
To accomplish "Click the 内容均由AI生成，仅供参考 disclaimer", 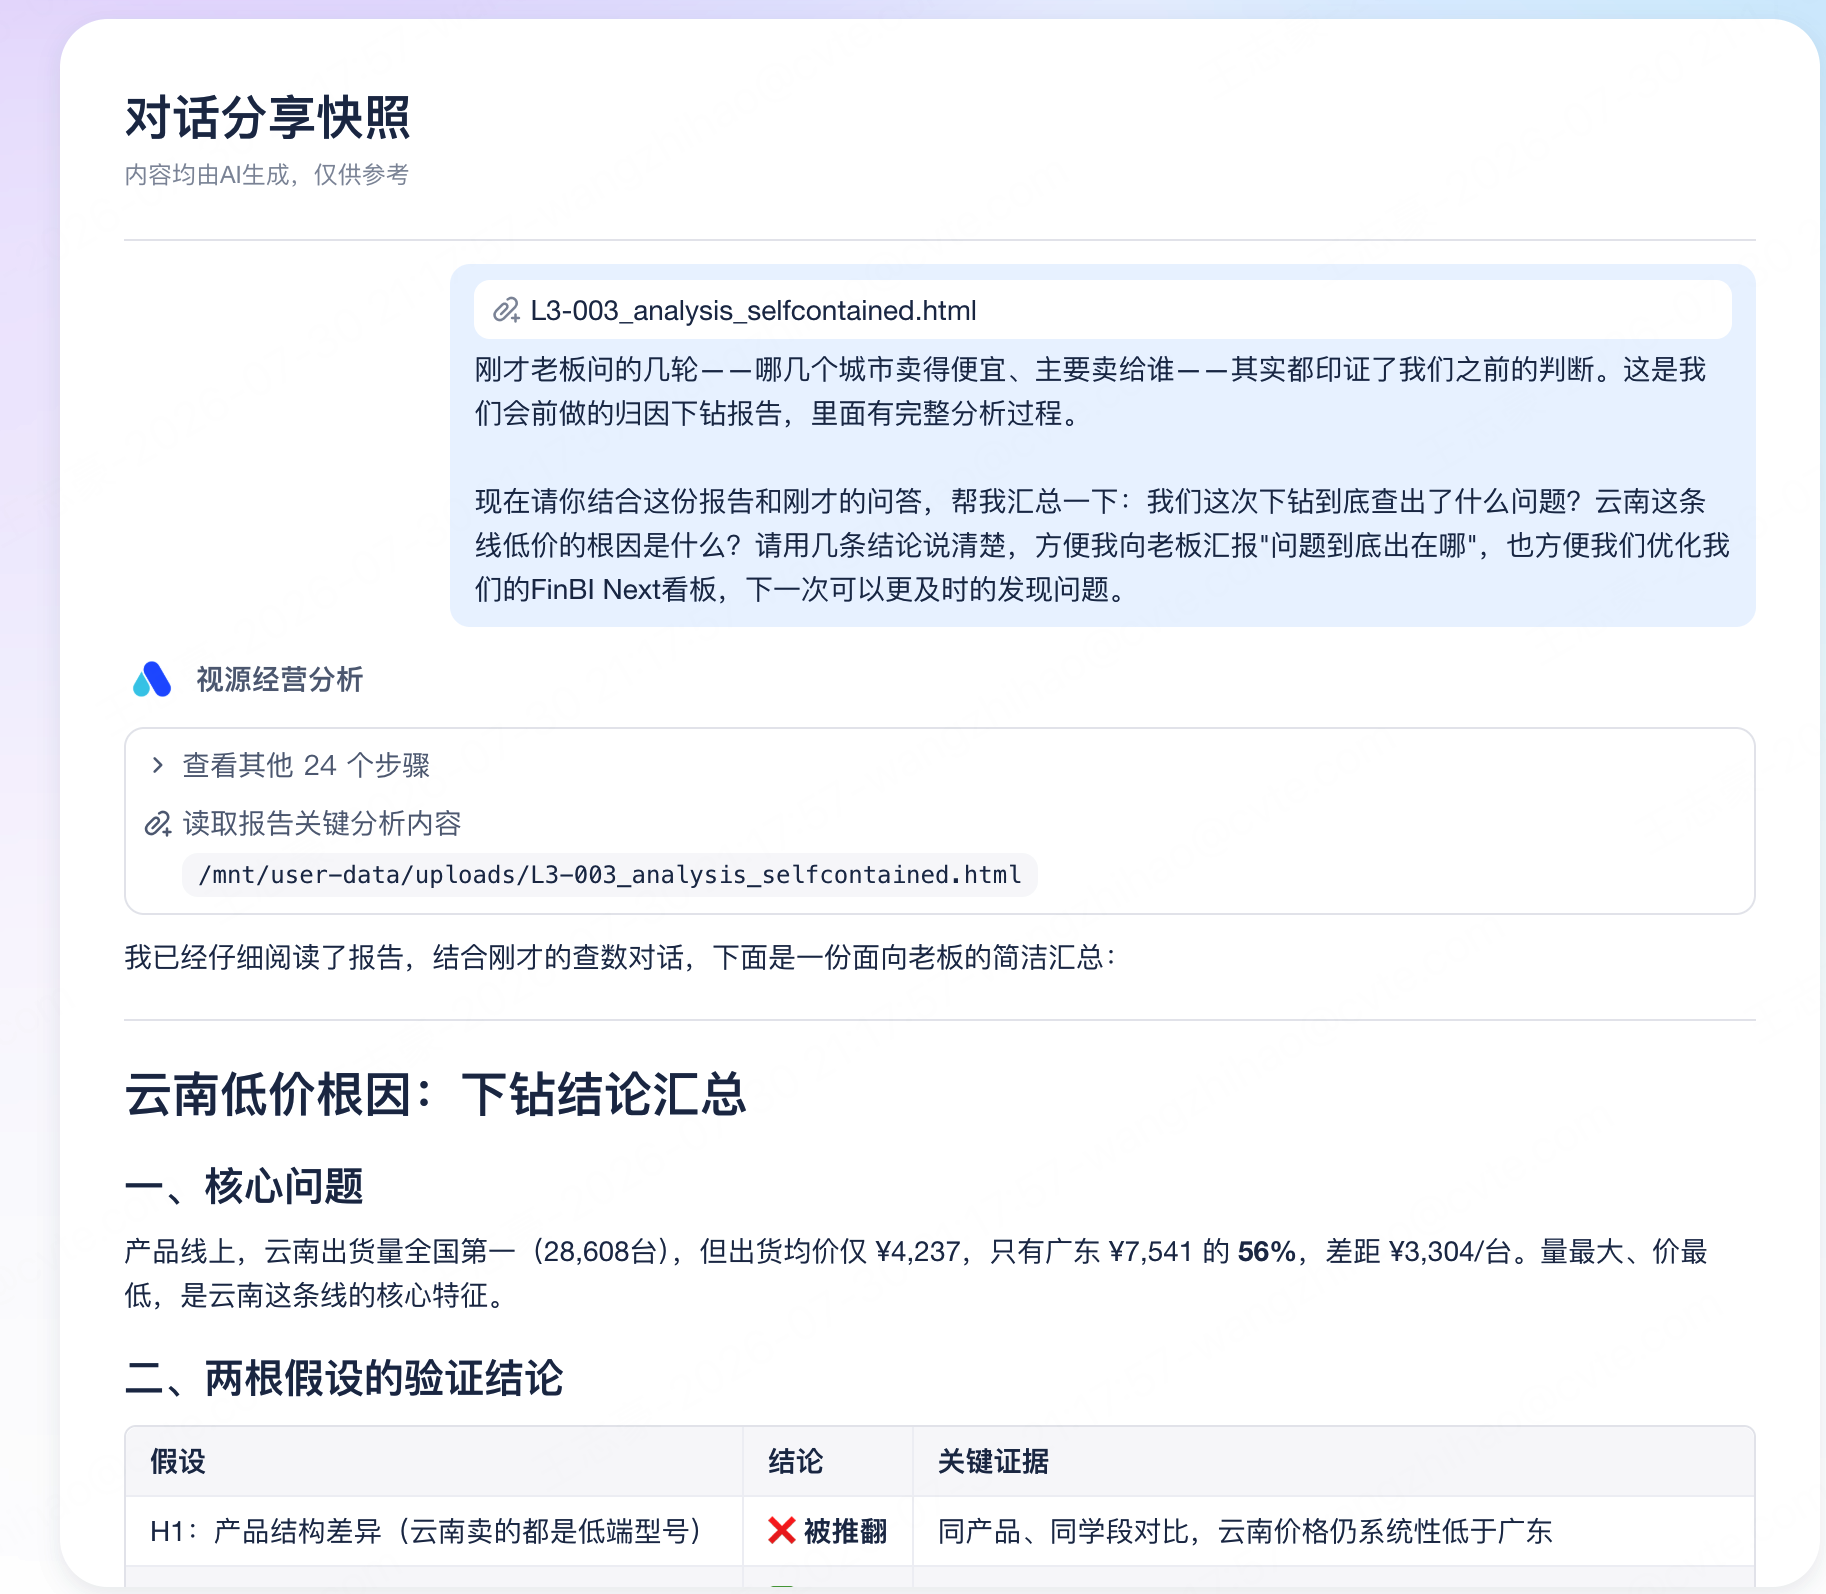I will (x=267, y=175).
